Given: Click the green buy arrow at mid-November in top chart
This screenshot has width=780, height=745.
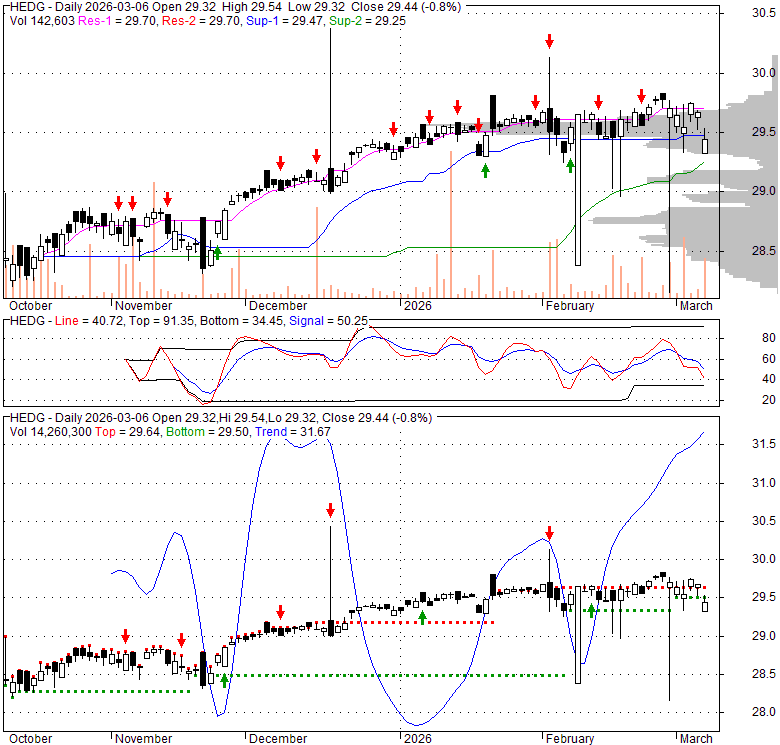Looking at the screenshot, I should (x=217, y=252).
